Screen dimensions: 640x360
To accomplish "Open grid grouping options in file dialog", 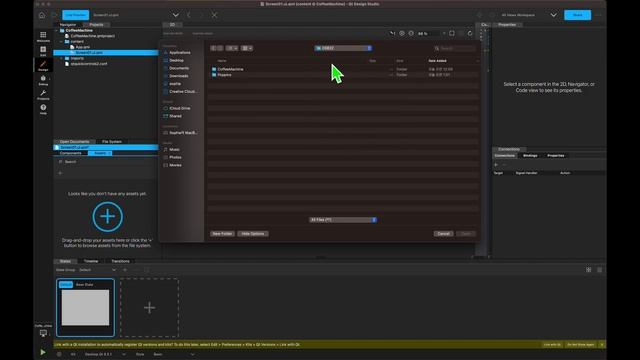I will [247, 48].
